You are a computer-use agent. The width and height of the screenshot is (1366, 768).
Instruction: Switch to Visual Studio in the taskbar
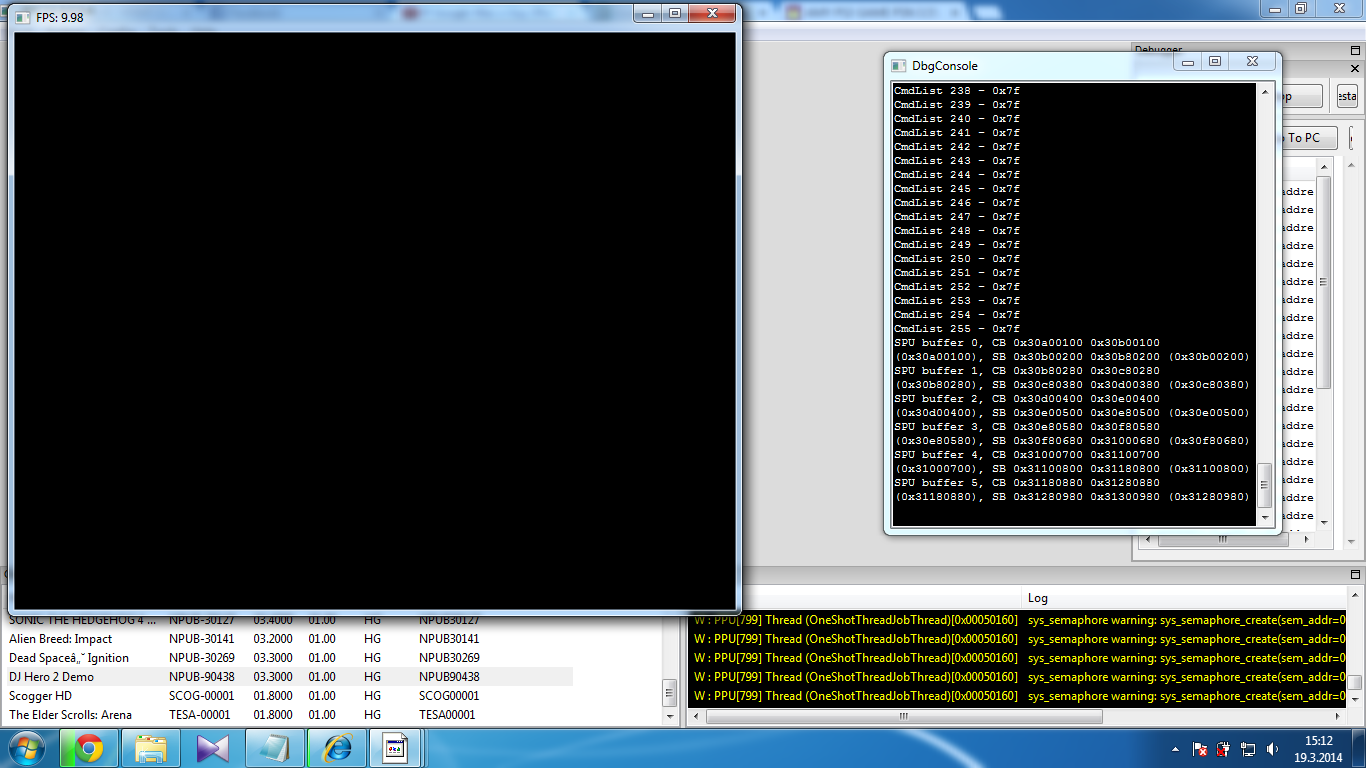click(213, 748)
